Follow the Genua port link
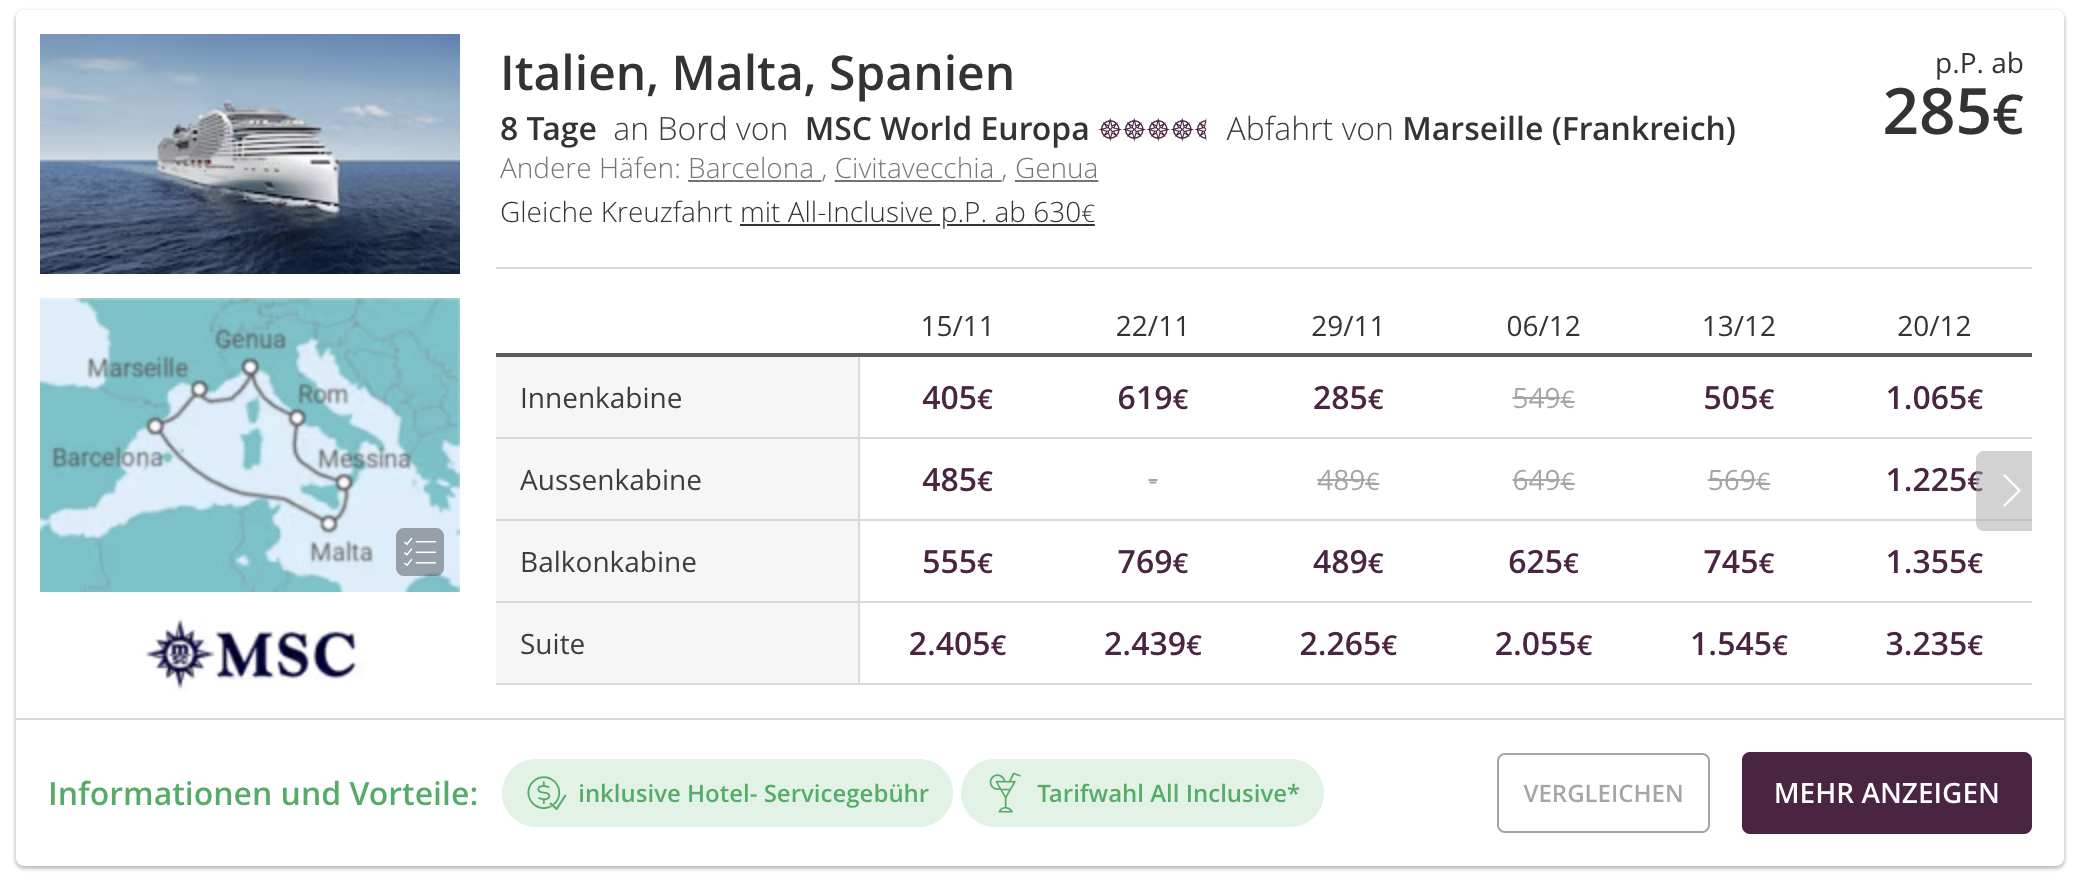The width and height of the screenshot is (2086, 882). point(1056,169)
